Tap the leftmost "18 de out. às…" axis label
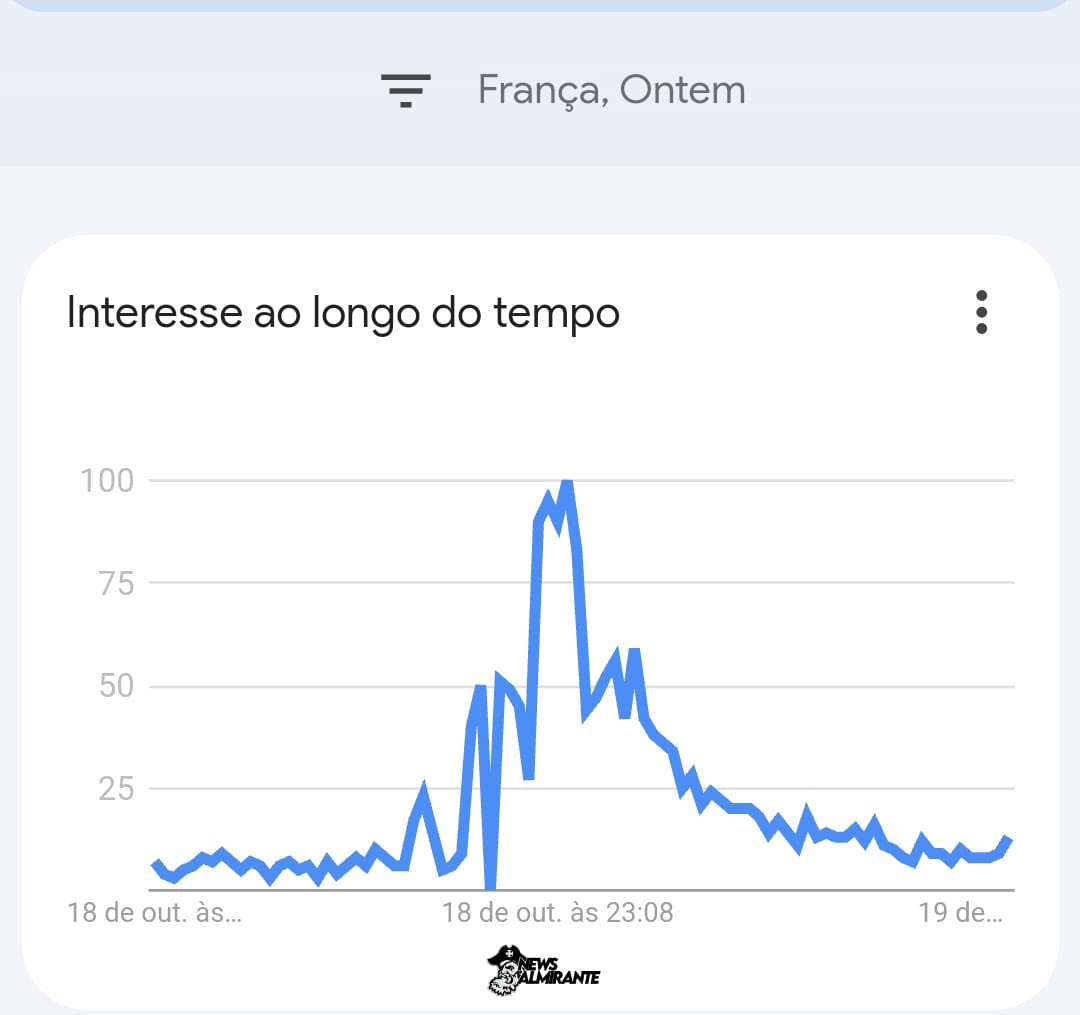 (154, 913)
